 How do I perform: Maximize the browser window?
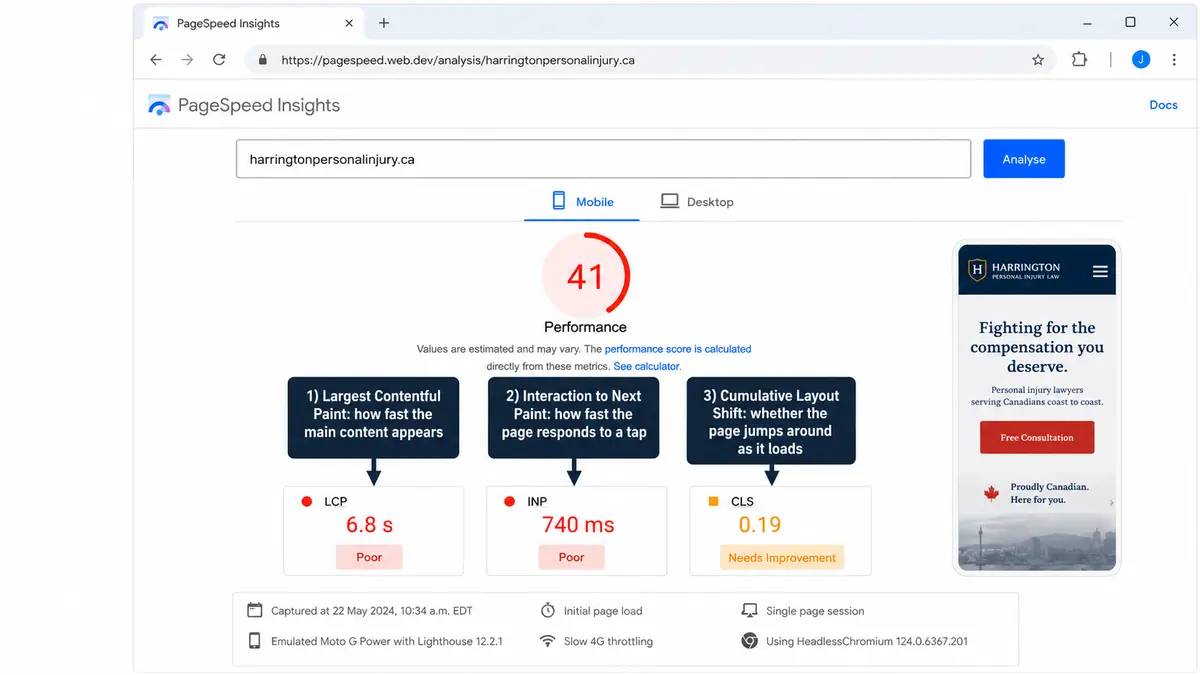1130,22
